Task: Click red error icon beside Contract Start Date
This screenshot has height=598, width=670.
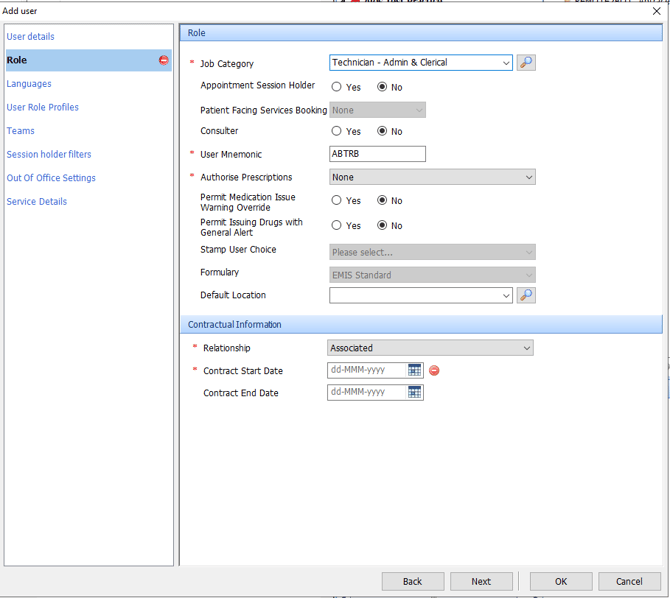Action: tap(434, 370)
